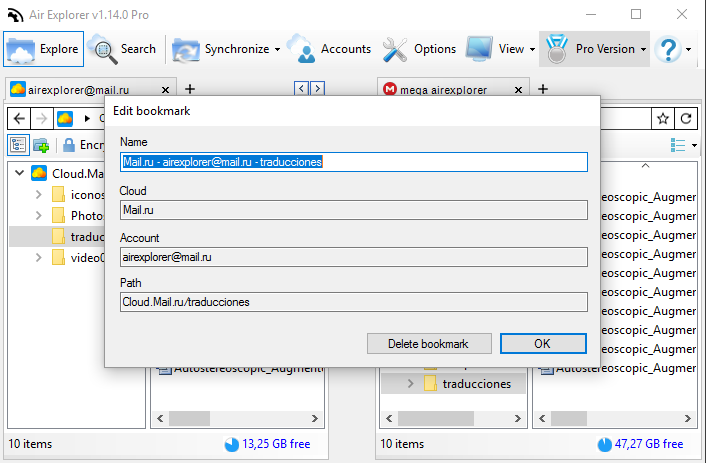
Task: Expand the Pro Version dropdown arrow
Action: pyautogui.click(x=643, y=49)
